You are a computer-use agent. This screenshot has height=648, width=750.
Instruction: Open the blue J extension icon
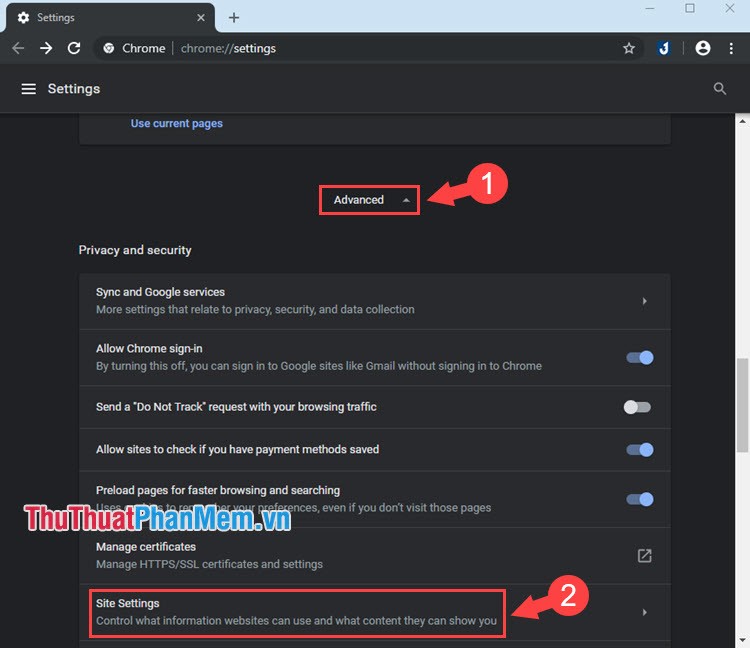tap(663, 48)
